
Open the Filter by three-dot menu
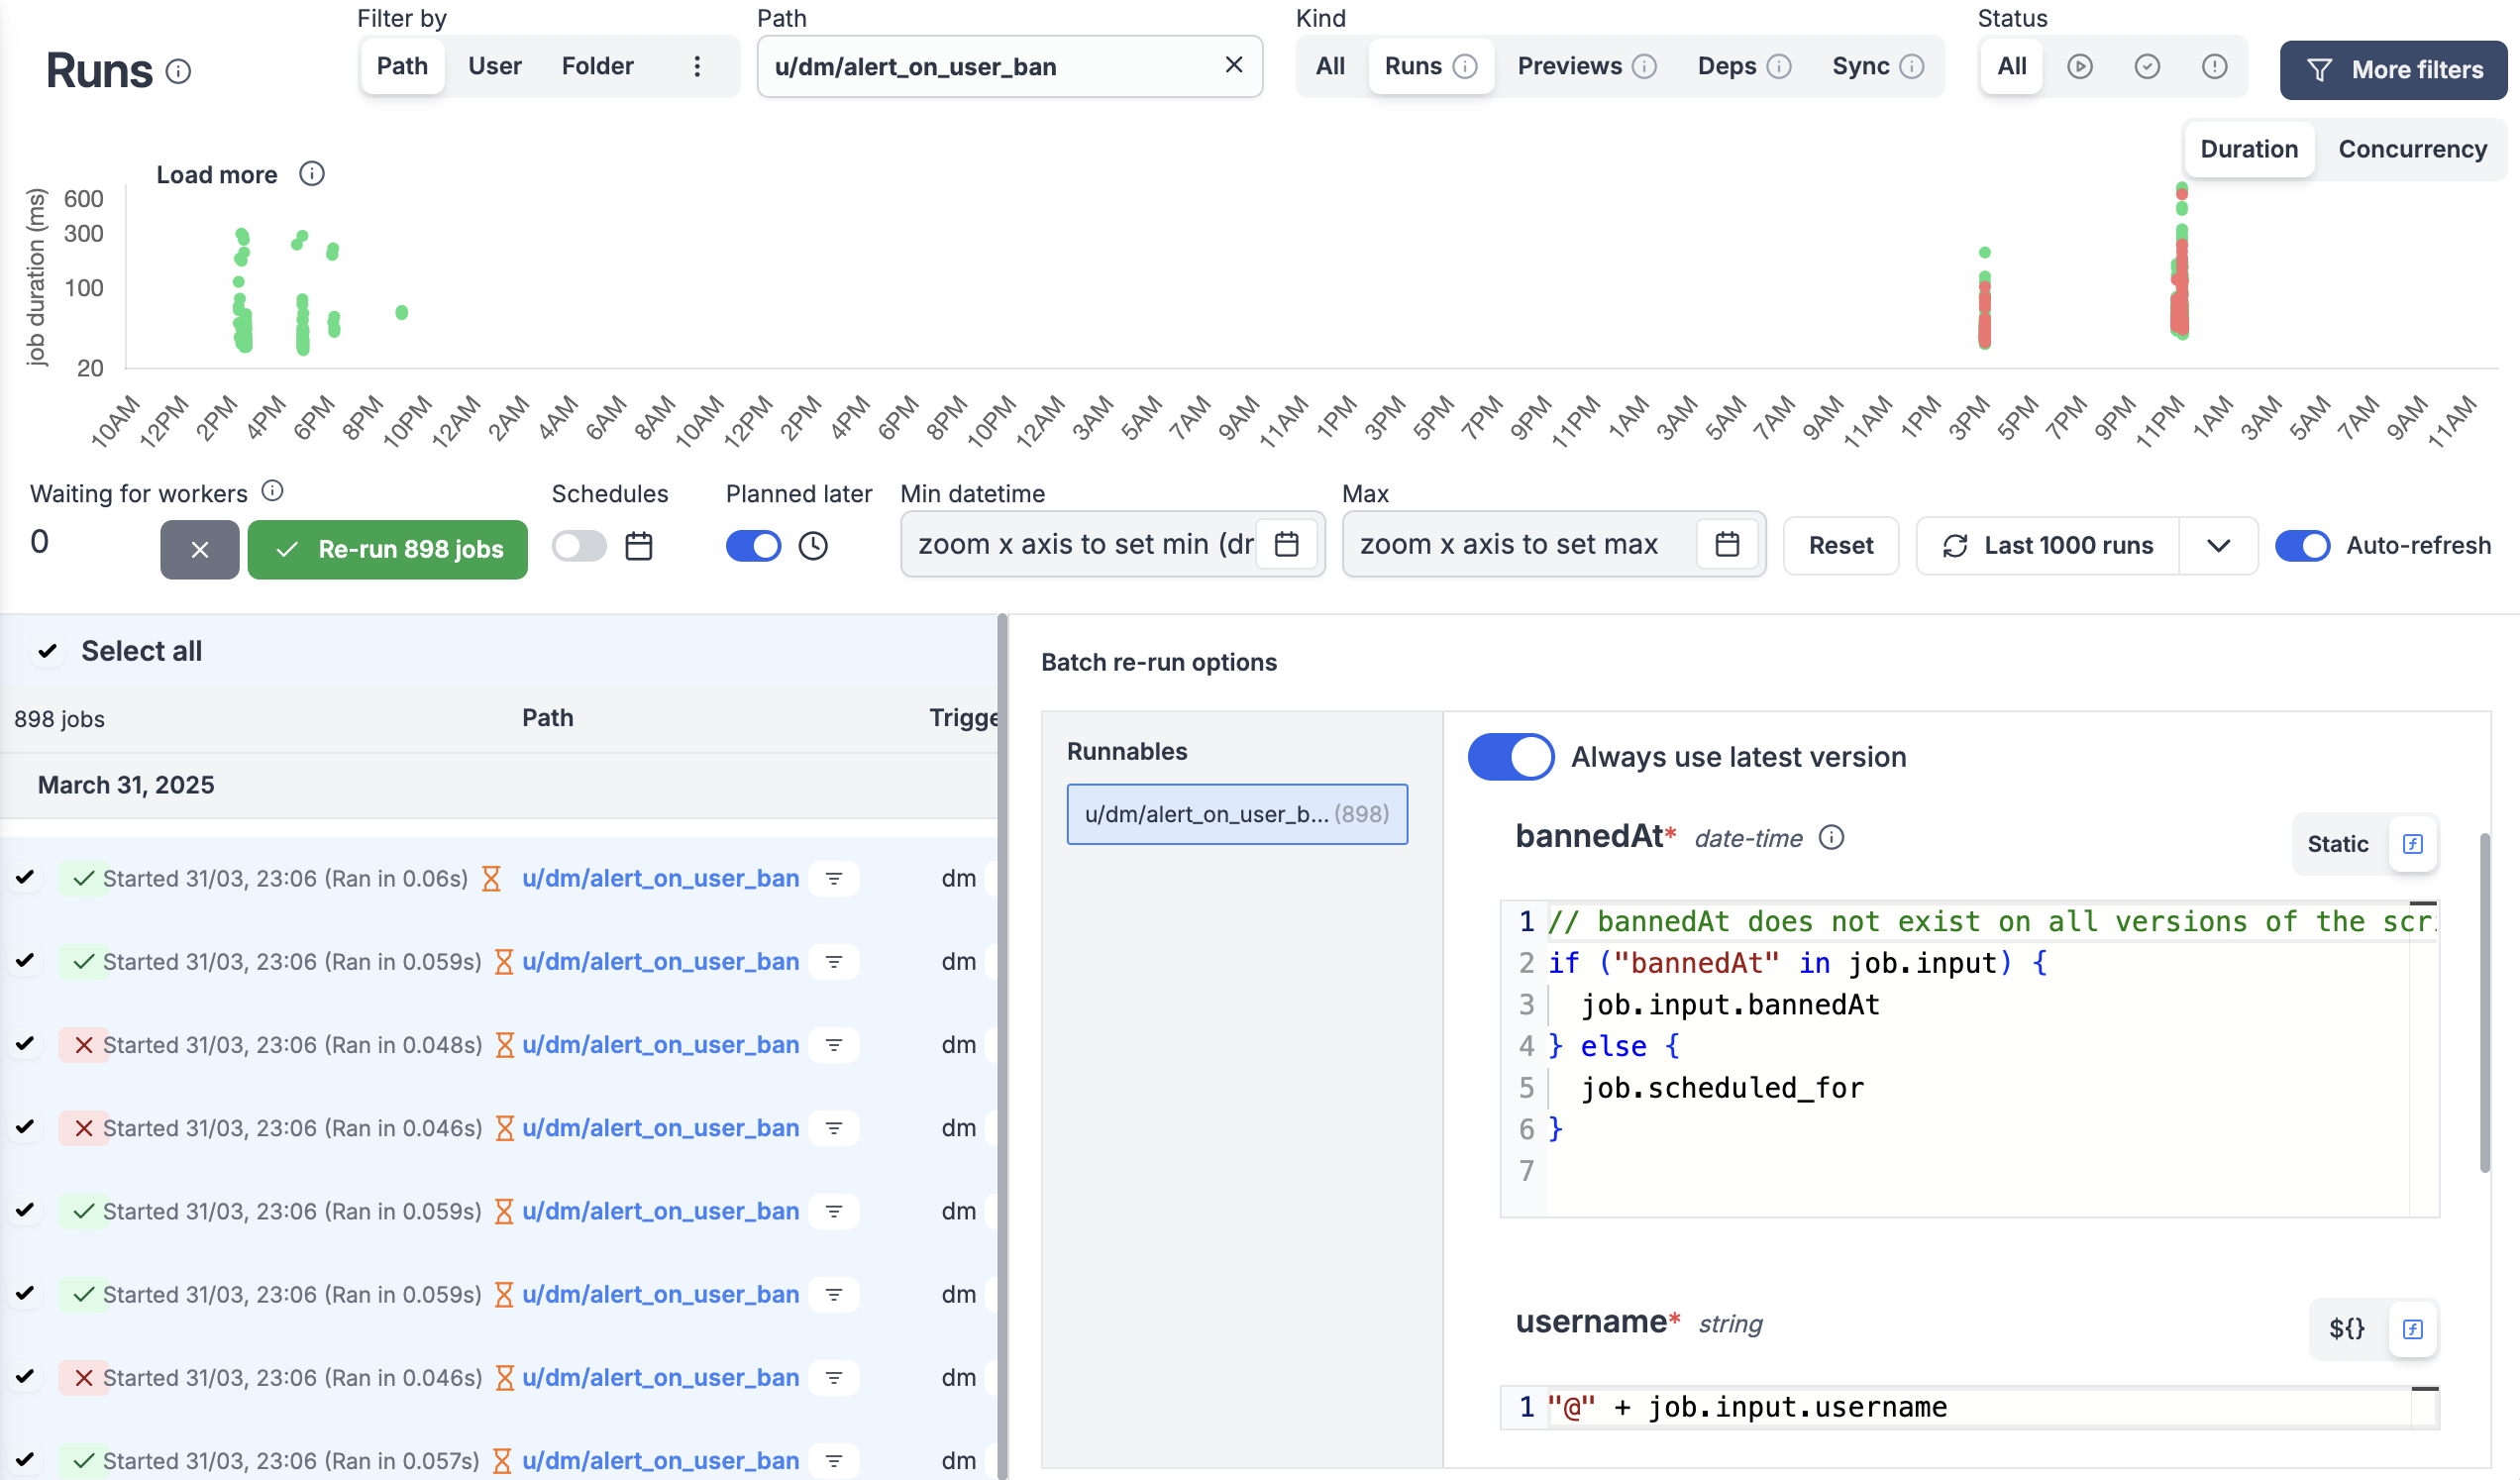[697, 66]
